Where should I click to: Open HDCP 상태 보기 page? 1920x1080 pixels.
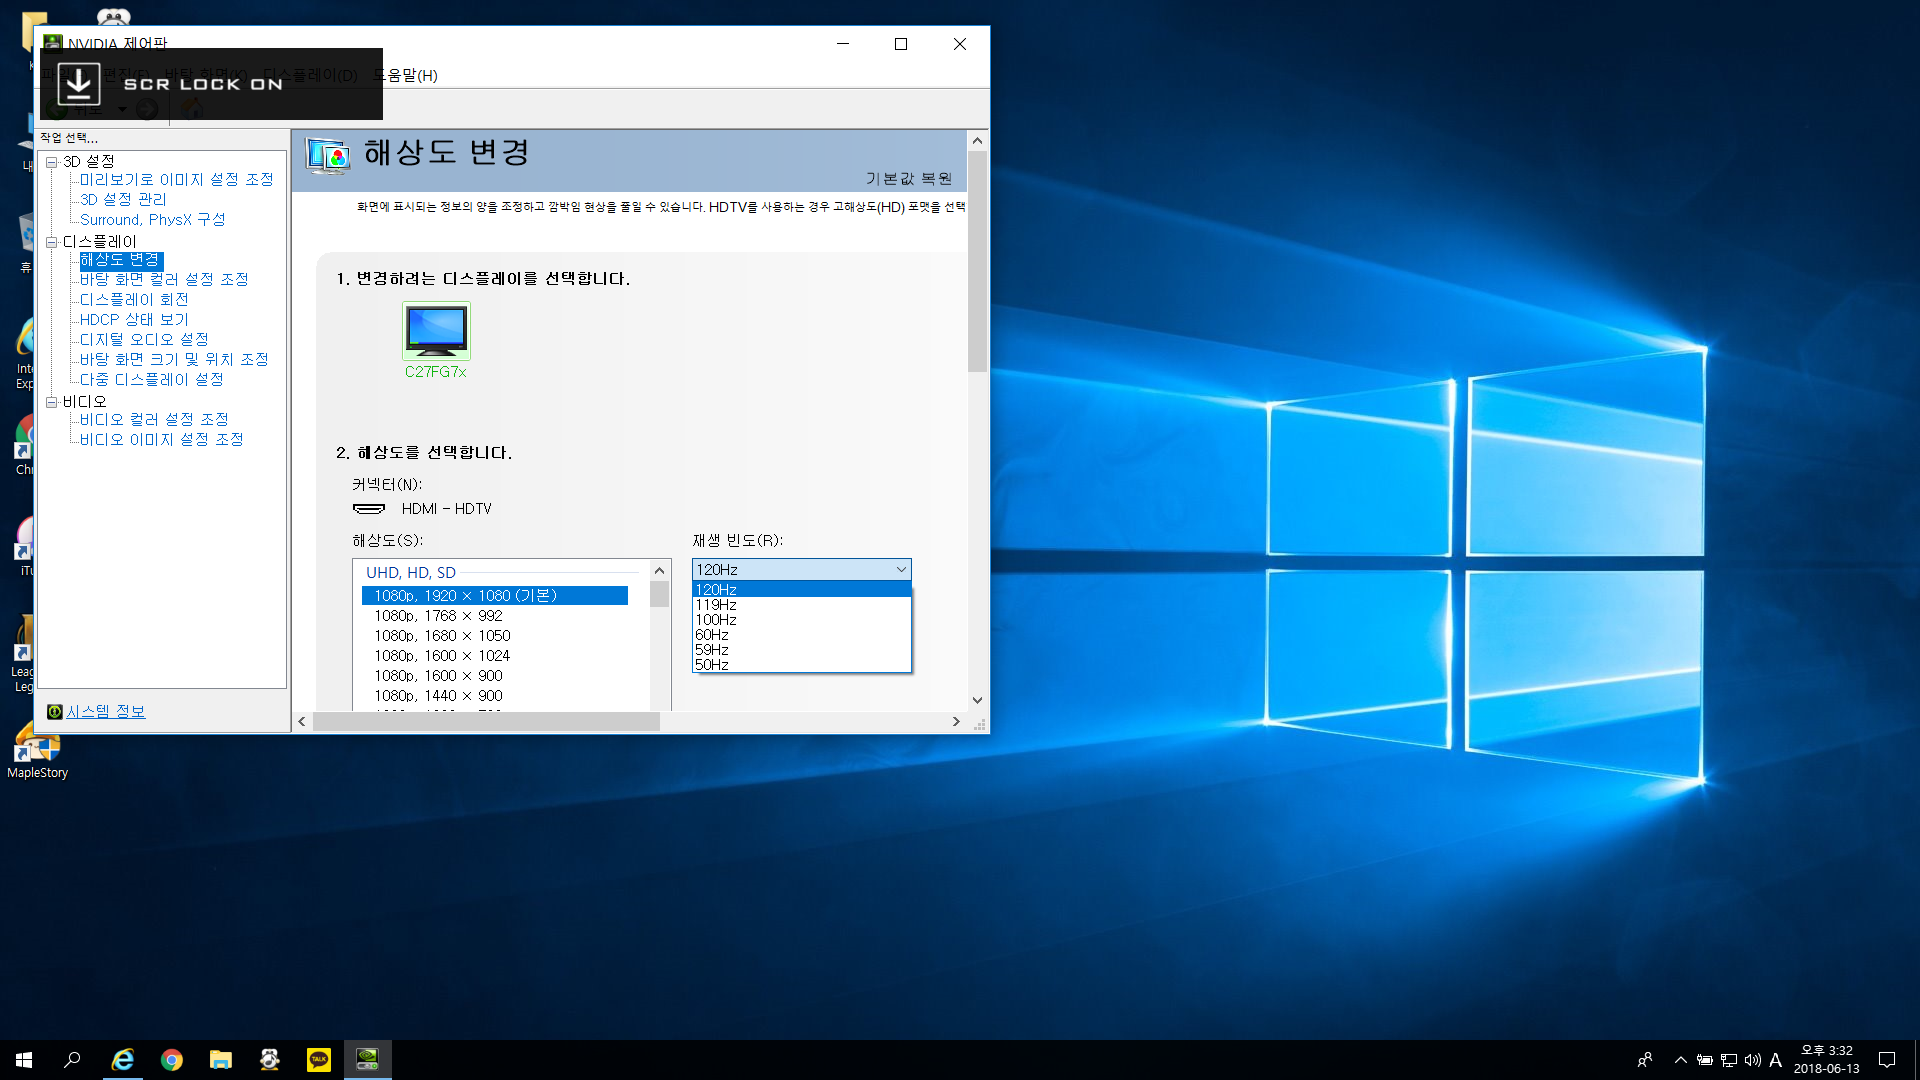click(x=134, y=320)
